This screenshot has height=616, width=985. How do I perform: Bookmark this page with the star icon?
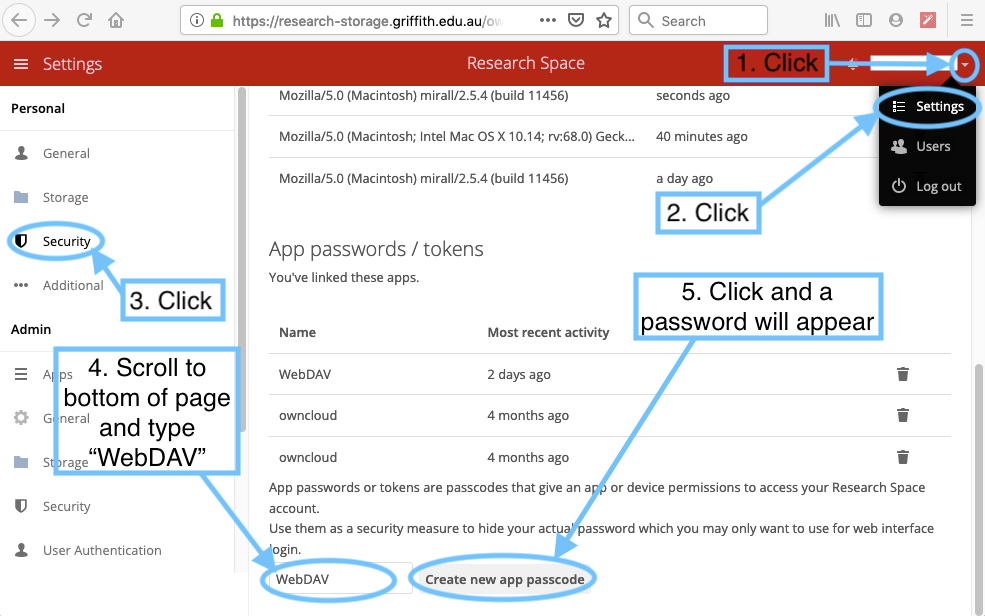(604, 20)
